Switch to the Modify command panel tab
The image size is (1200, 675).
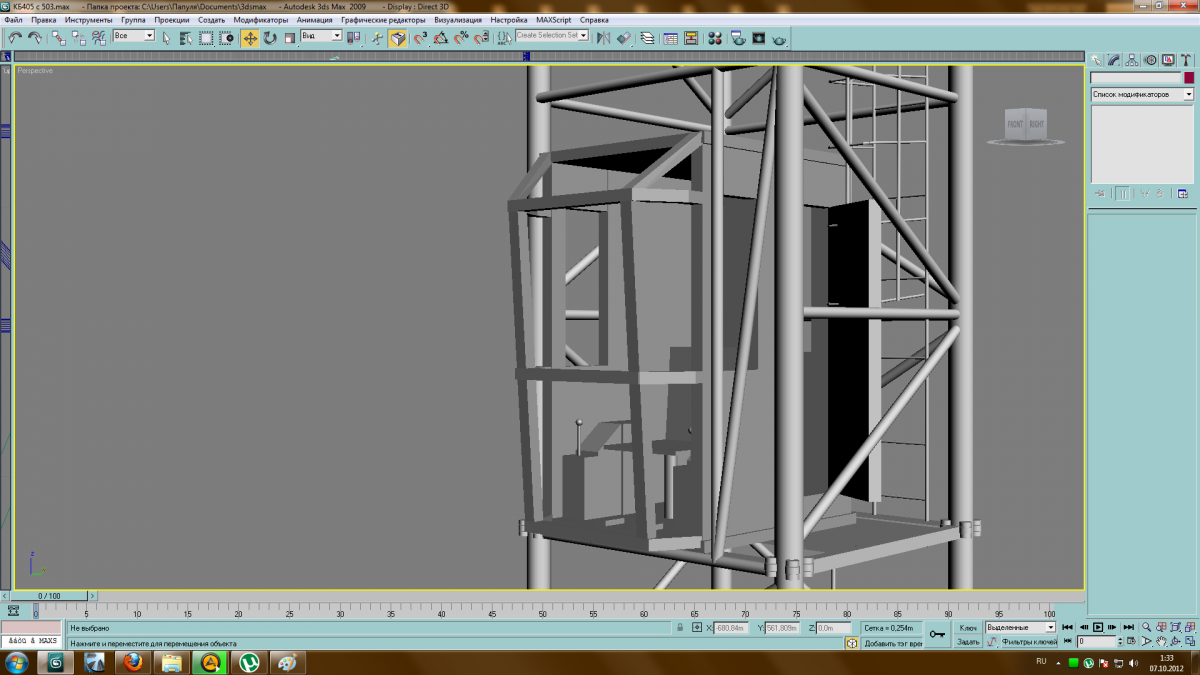(1114, 60)
